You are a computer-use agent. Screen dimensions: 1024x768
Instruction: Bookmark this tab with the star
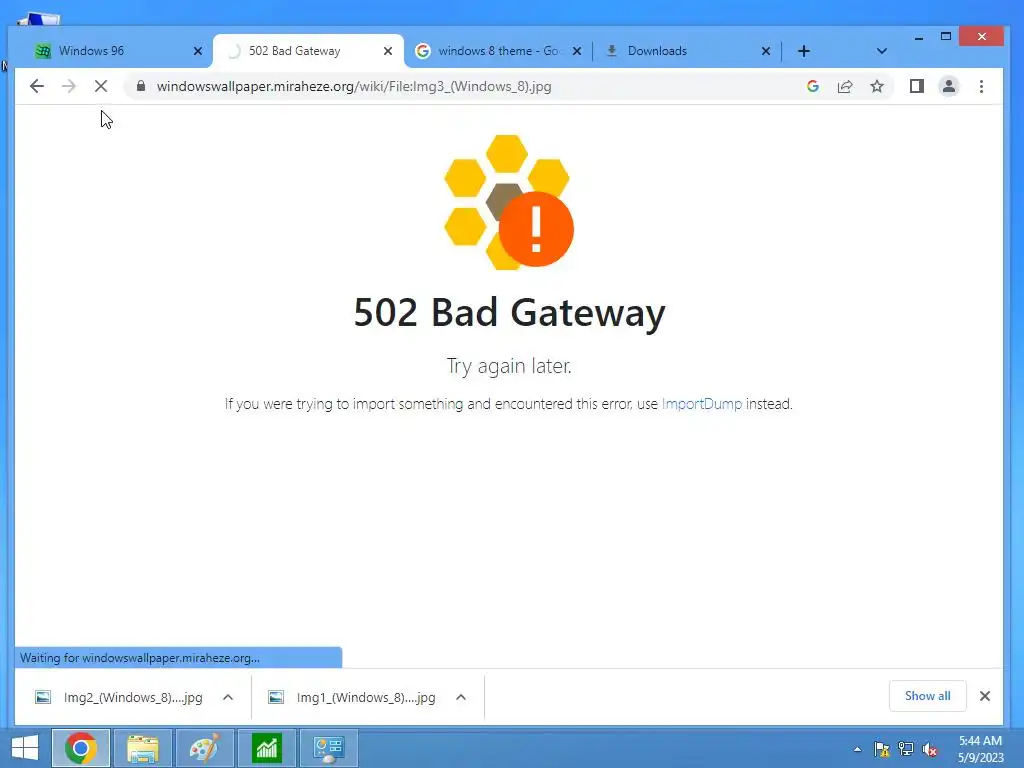877,86
